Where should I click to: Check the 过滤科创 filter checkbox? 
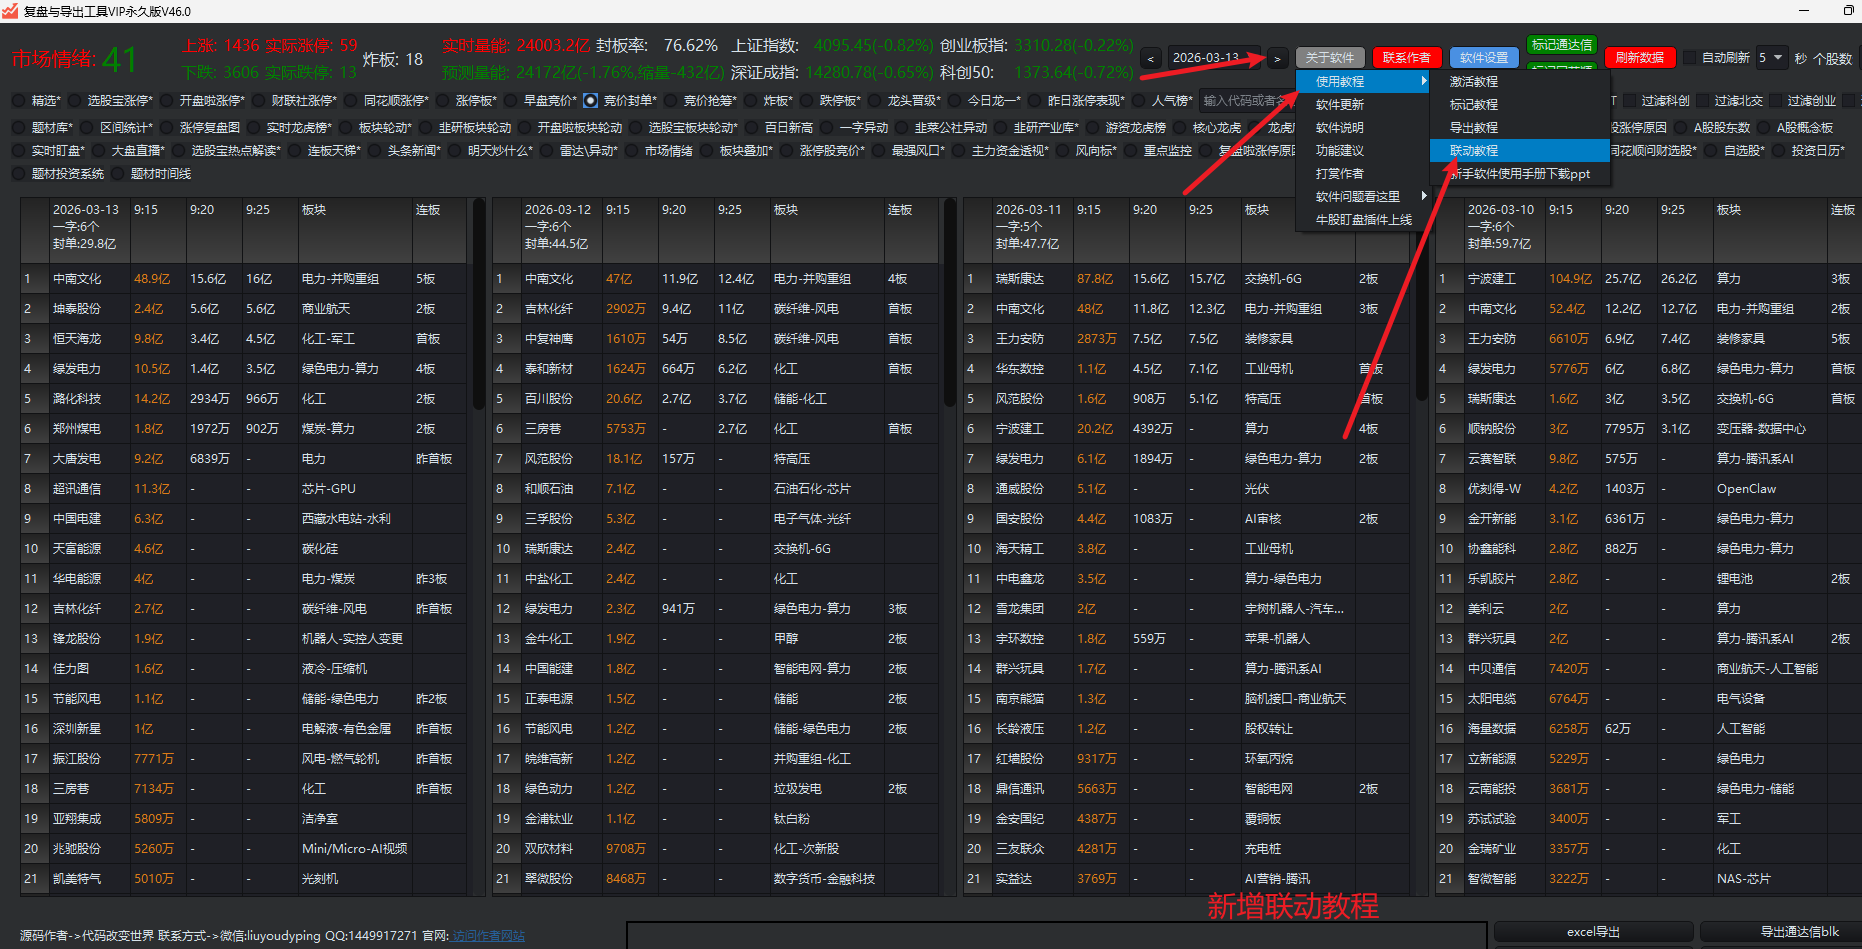coord(1630,101)
